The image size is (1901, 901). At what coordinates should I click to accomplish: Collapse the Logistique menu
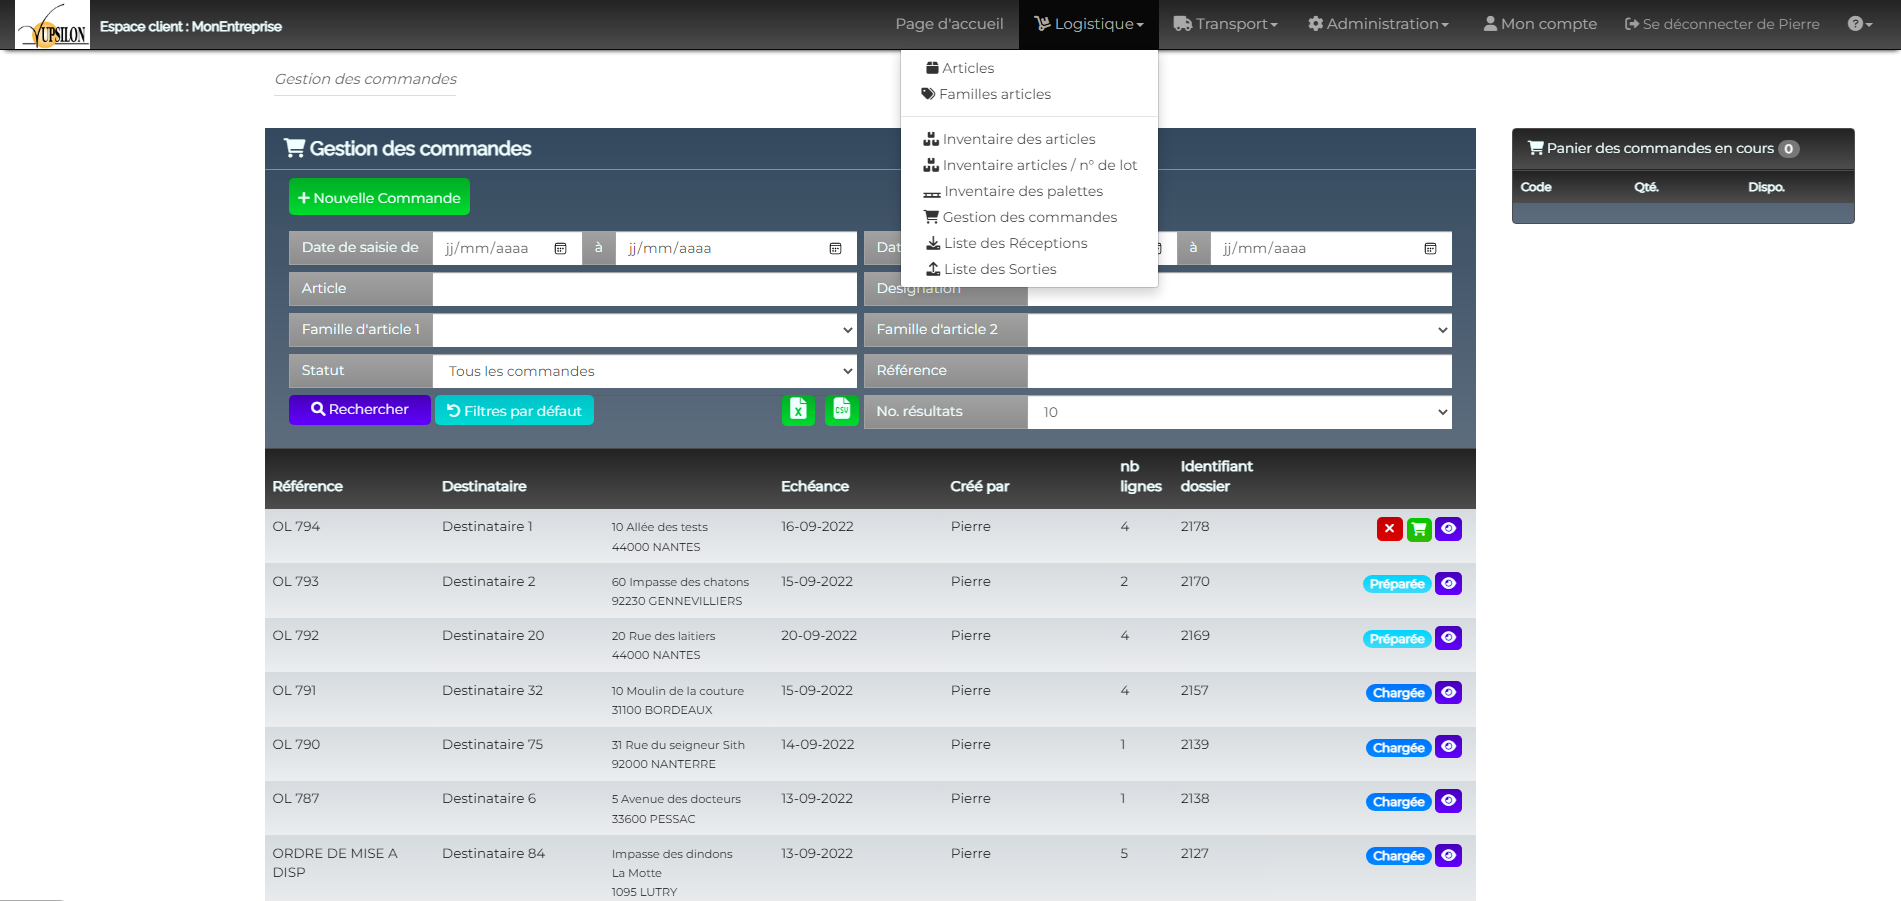click(x=1088, y=24)
